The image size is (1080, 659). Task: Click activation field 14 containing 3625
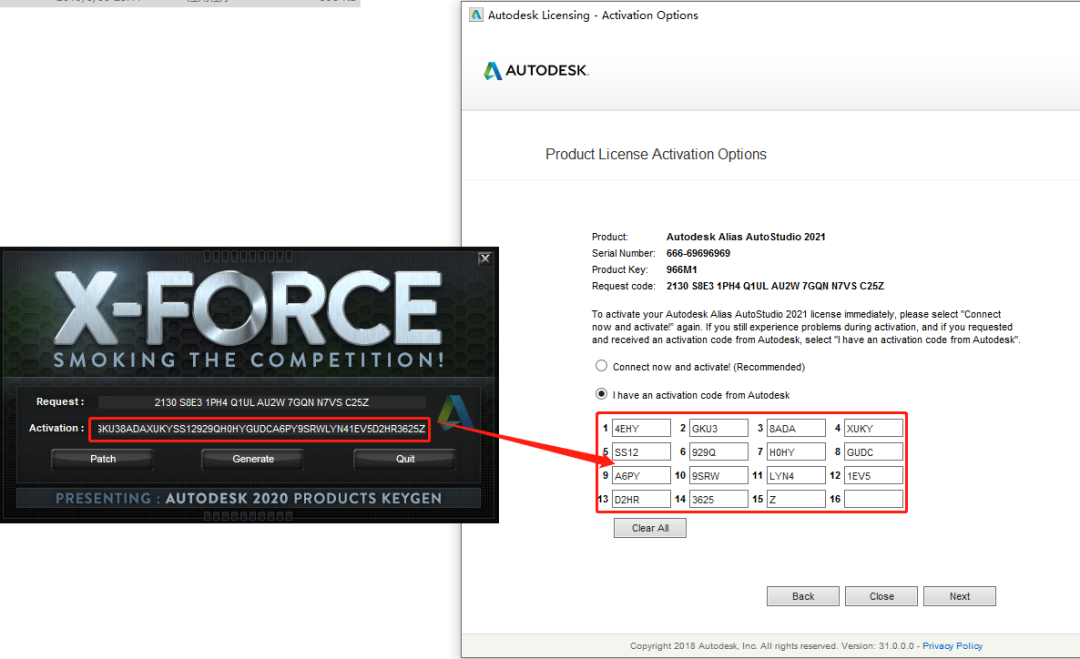pos(718,499)
